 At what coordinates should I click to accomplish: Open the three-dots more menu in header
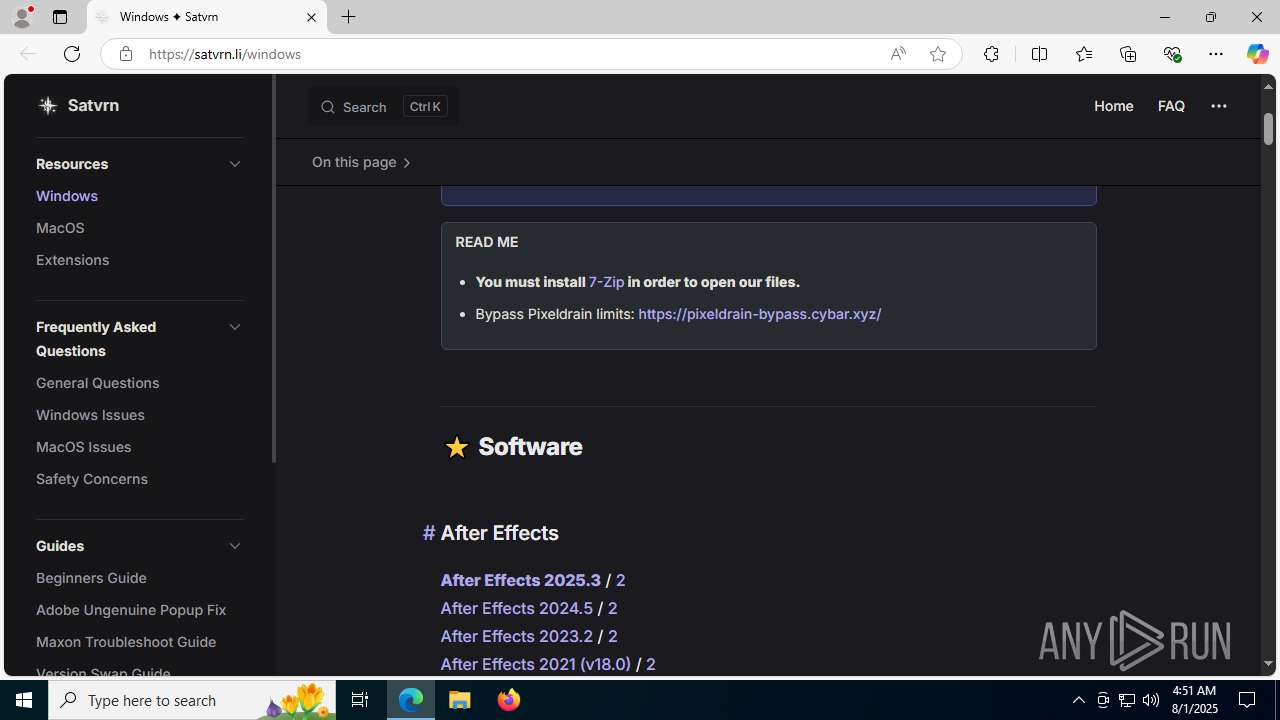click(1218, 106)
